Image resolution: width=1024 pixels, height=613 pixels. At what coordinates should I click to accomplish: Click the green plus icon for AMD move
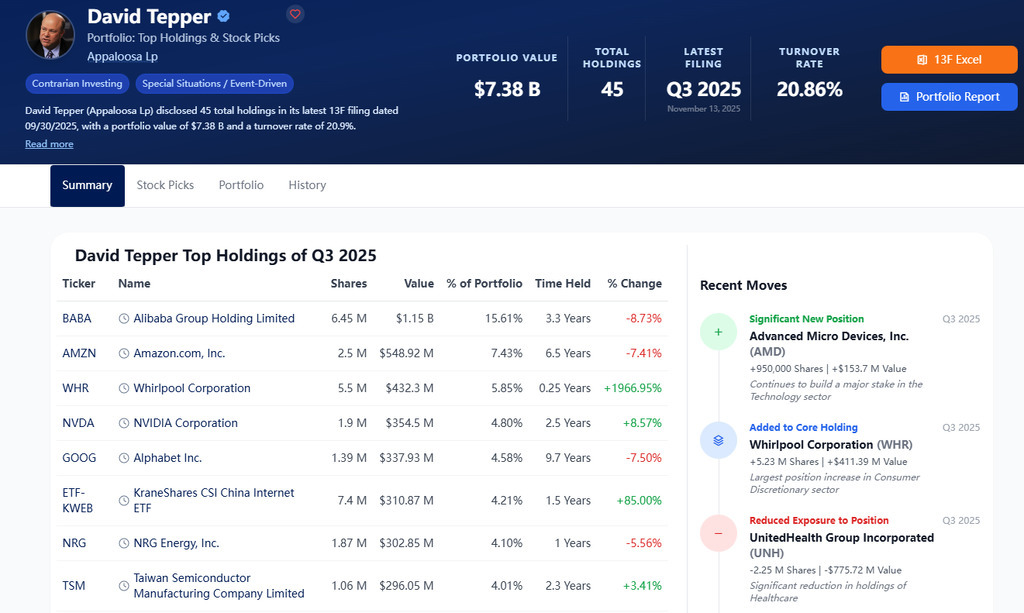pos(718,332)
